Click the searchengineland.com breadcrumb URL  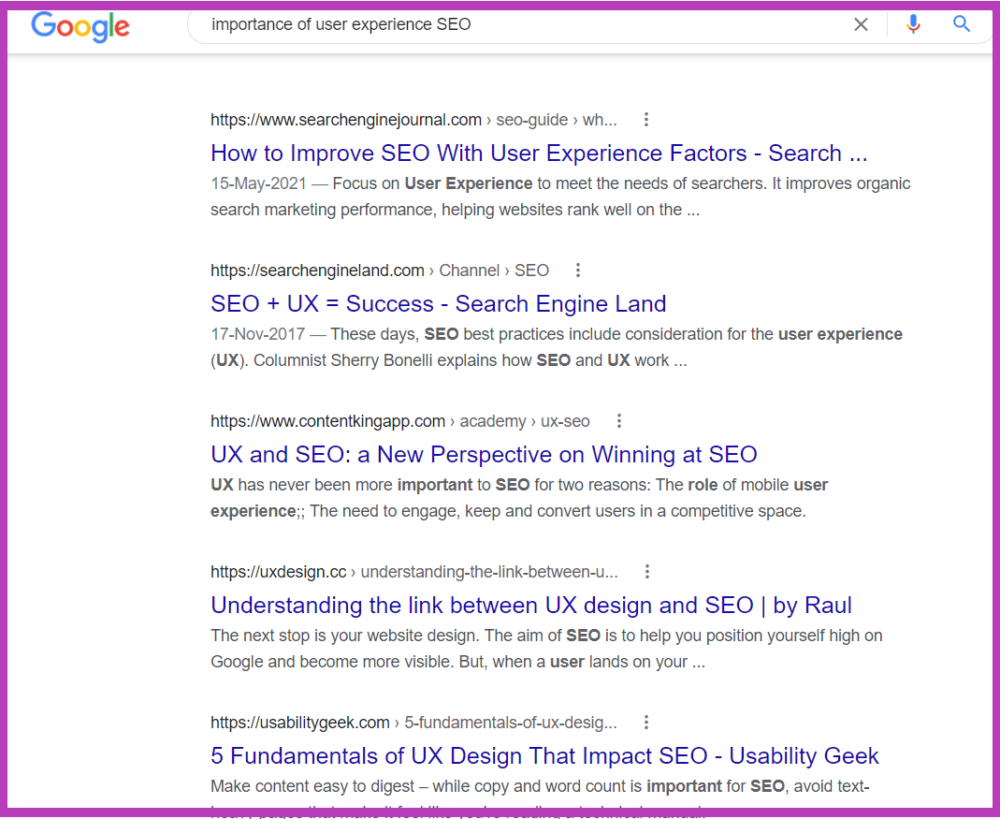(317, 270)
